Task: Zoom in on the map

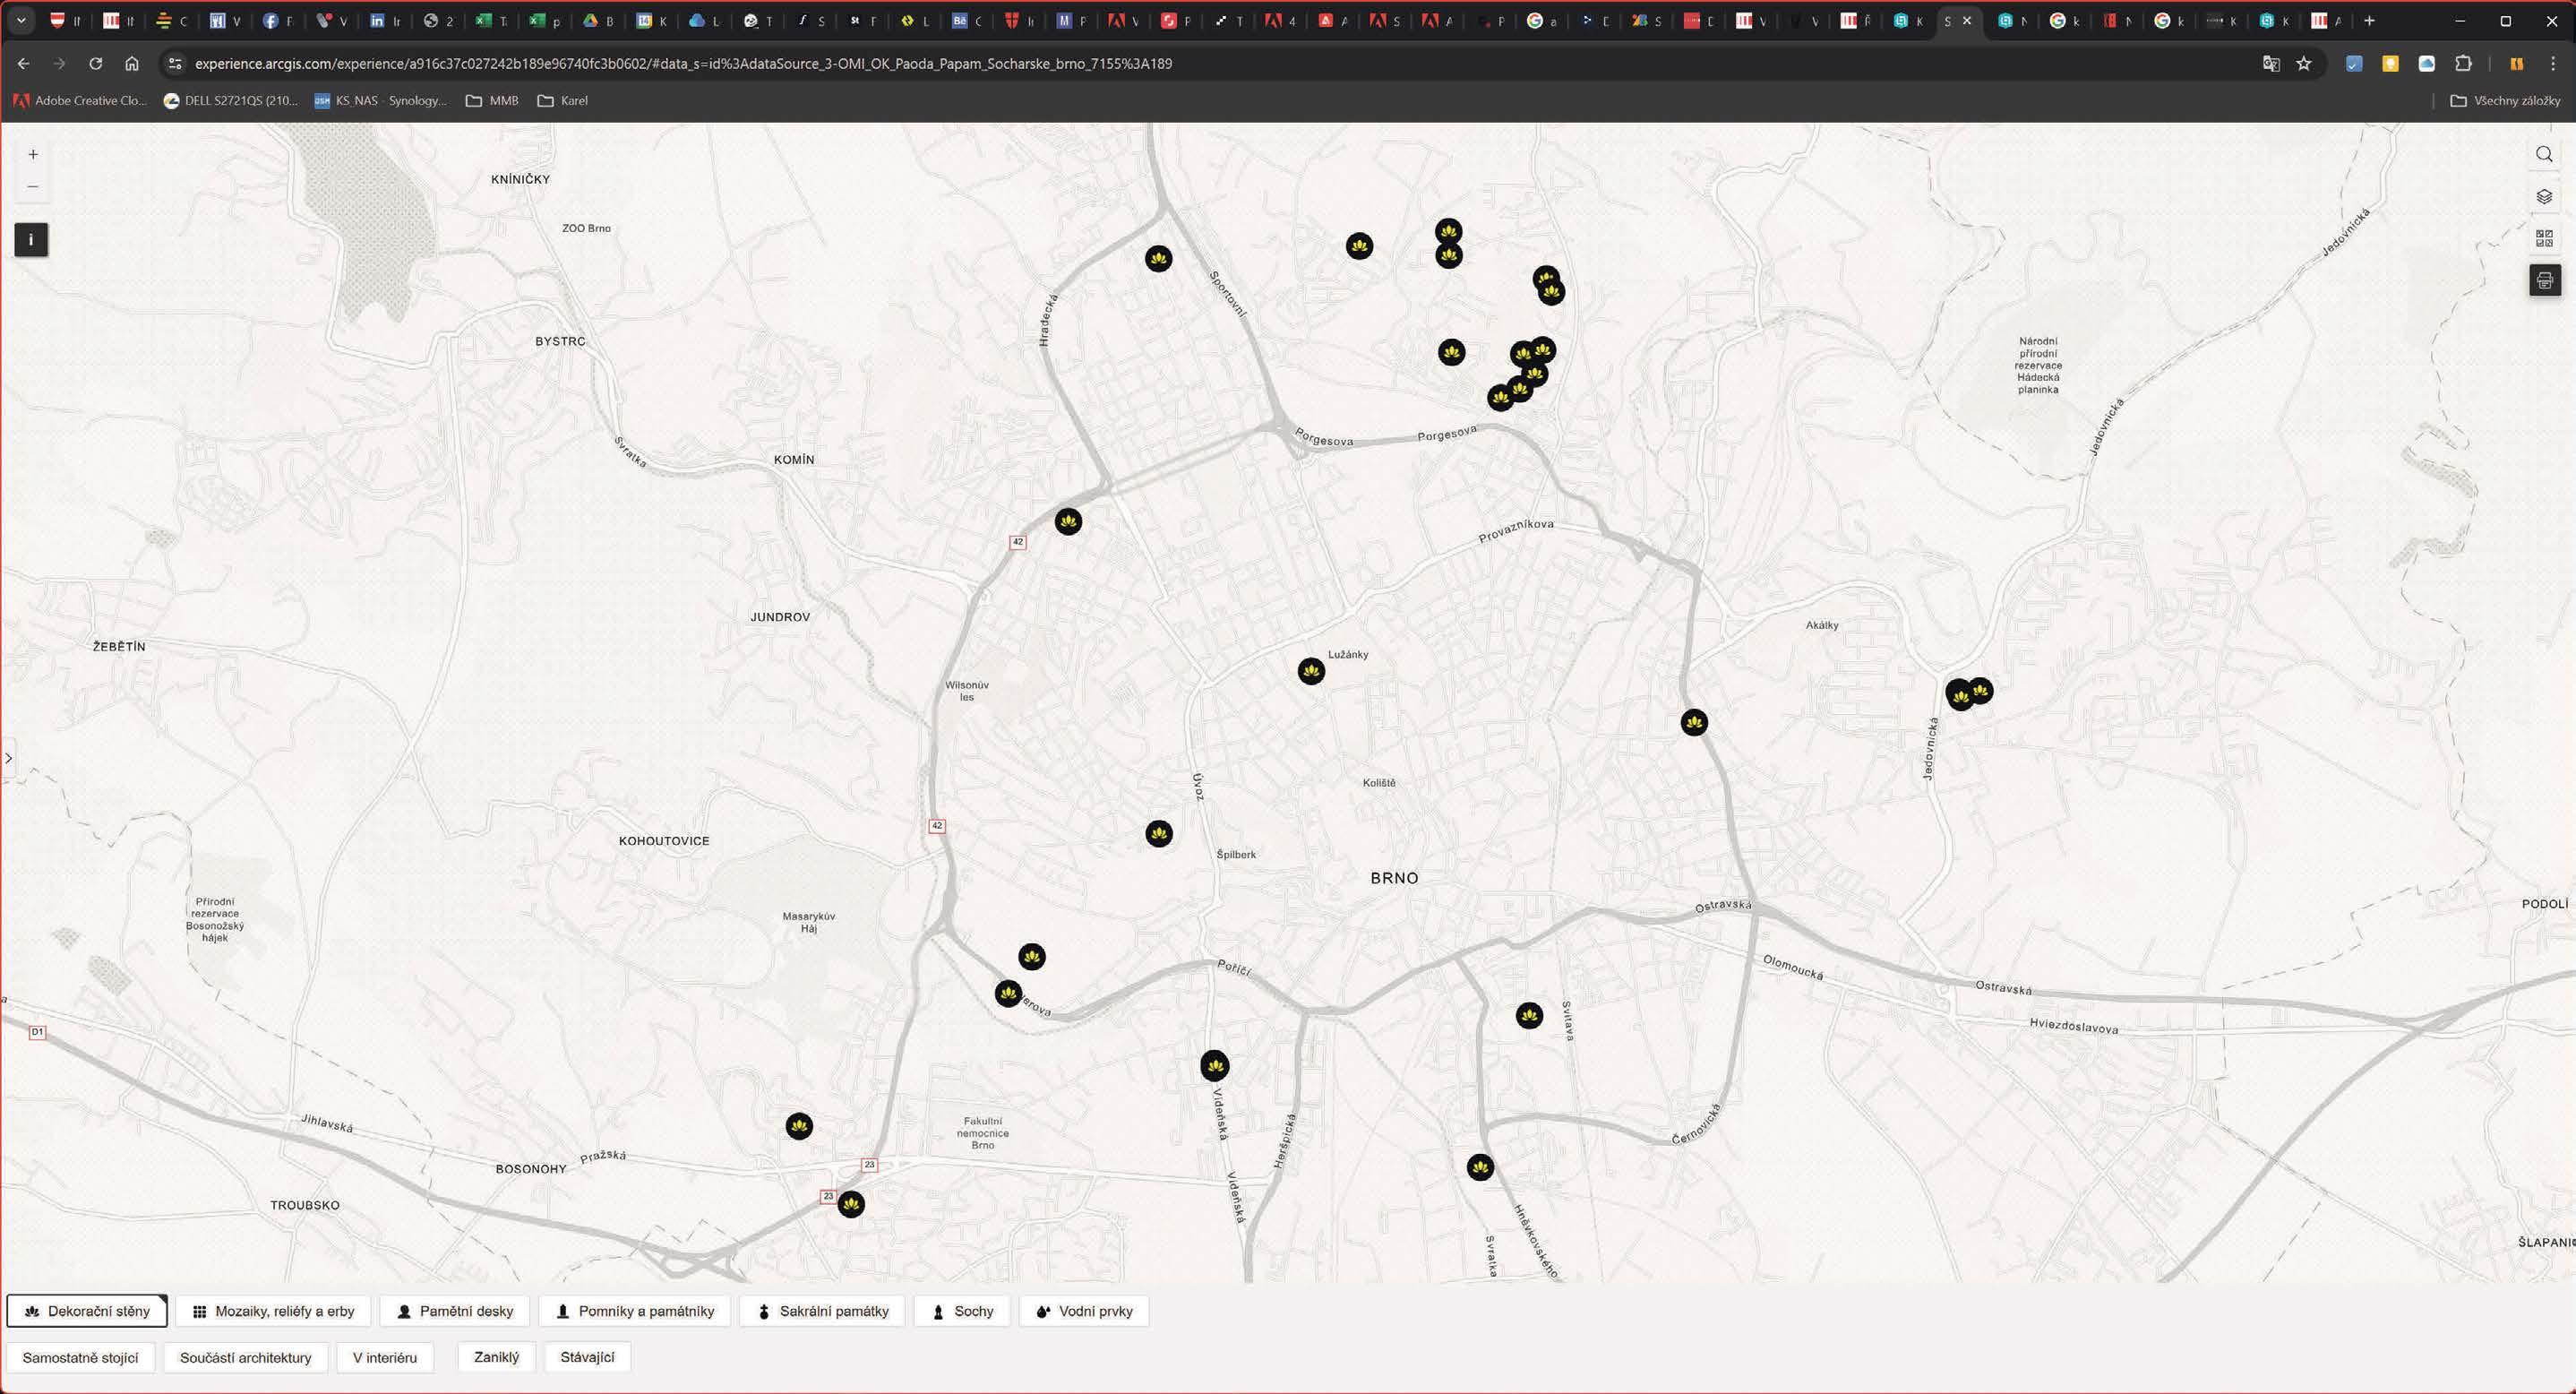Action: point(33,155)
